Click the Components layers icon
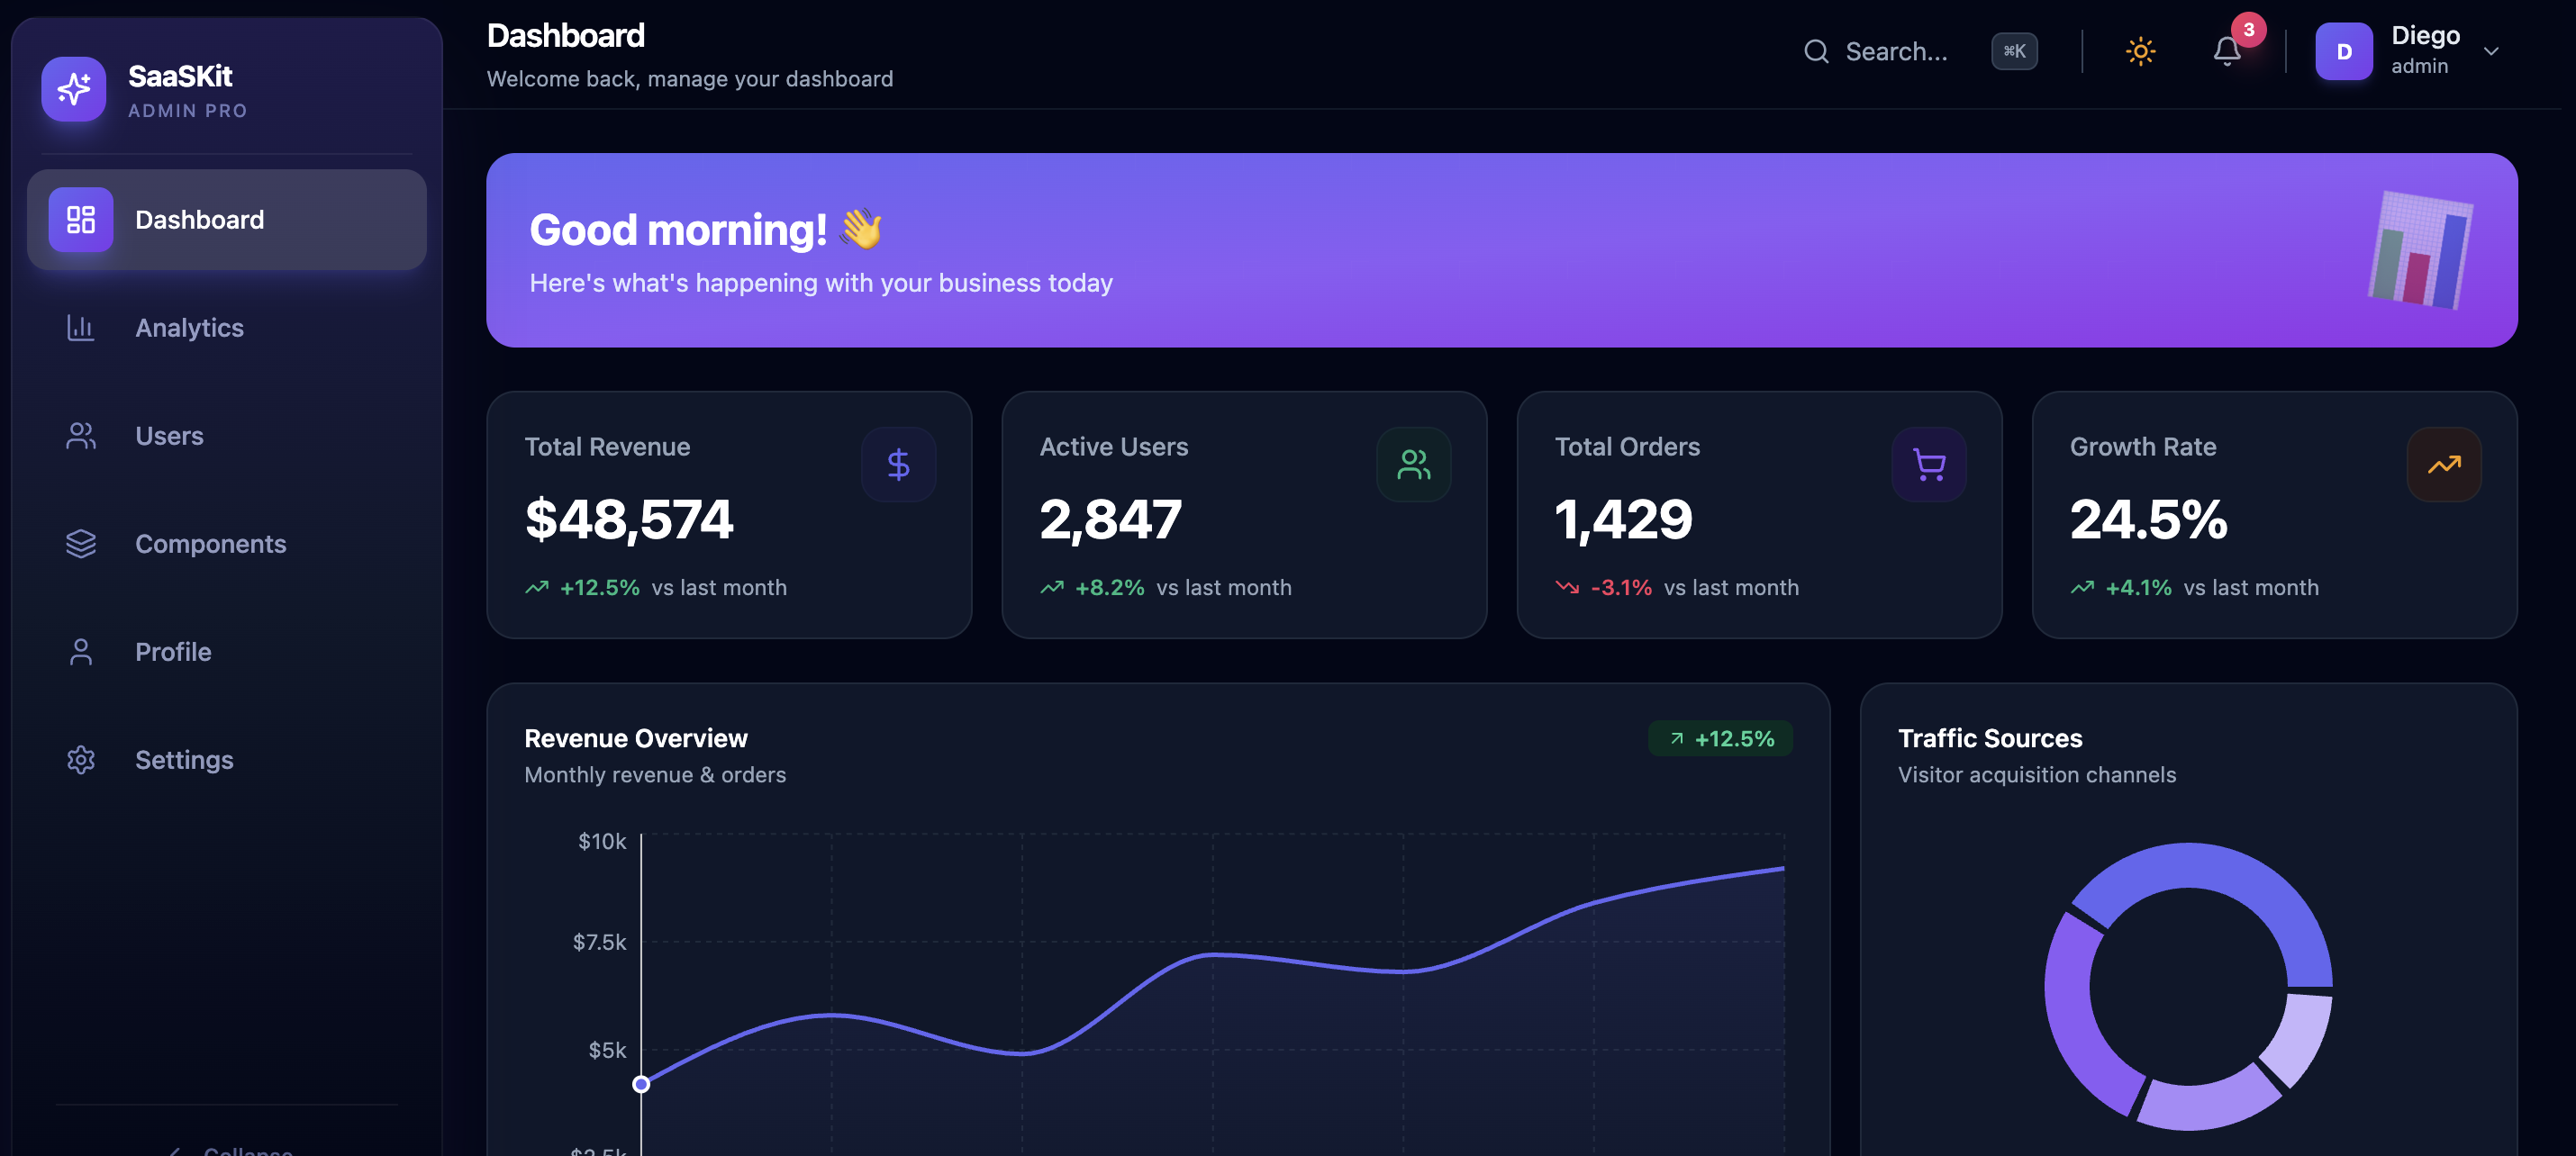Image resolution: width=2576 pixels, height=1156 pixels. [x=81, y=544]
